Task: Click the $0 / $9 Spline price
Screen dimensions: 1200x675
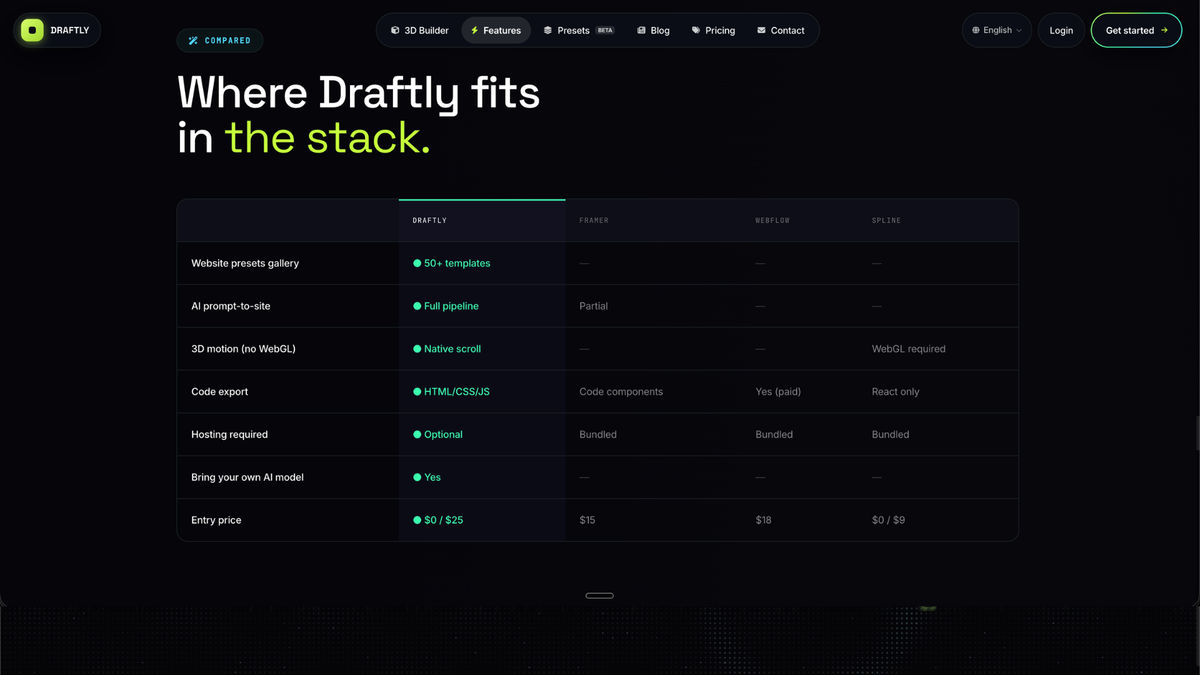Action: click(888, 520)
